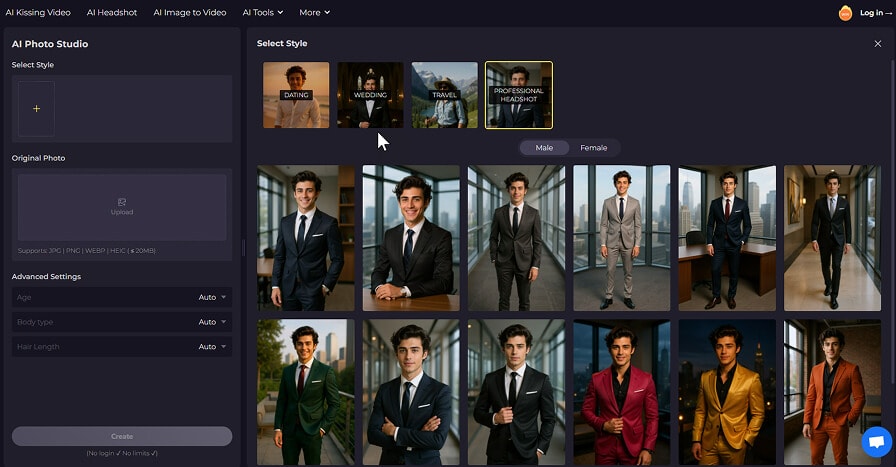The height and width of the screenshot is (467, 896).
Task: Switch gender toggle to Male
Action: tap(544, 148)
